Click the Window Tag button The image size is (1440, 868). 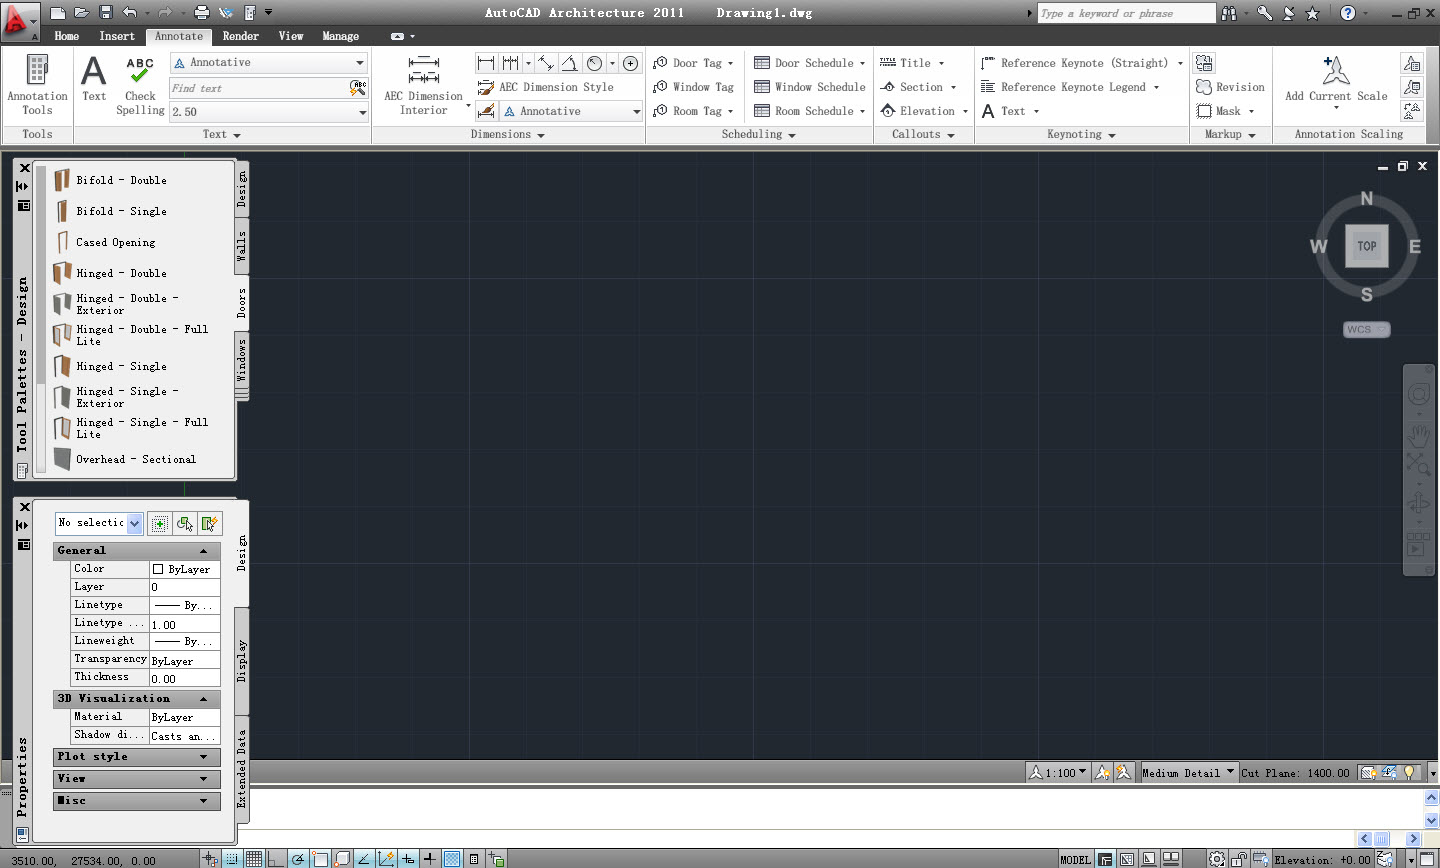[x=693, y=87]
